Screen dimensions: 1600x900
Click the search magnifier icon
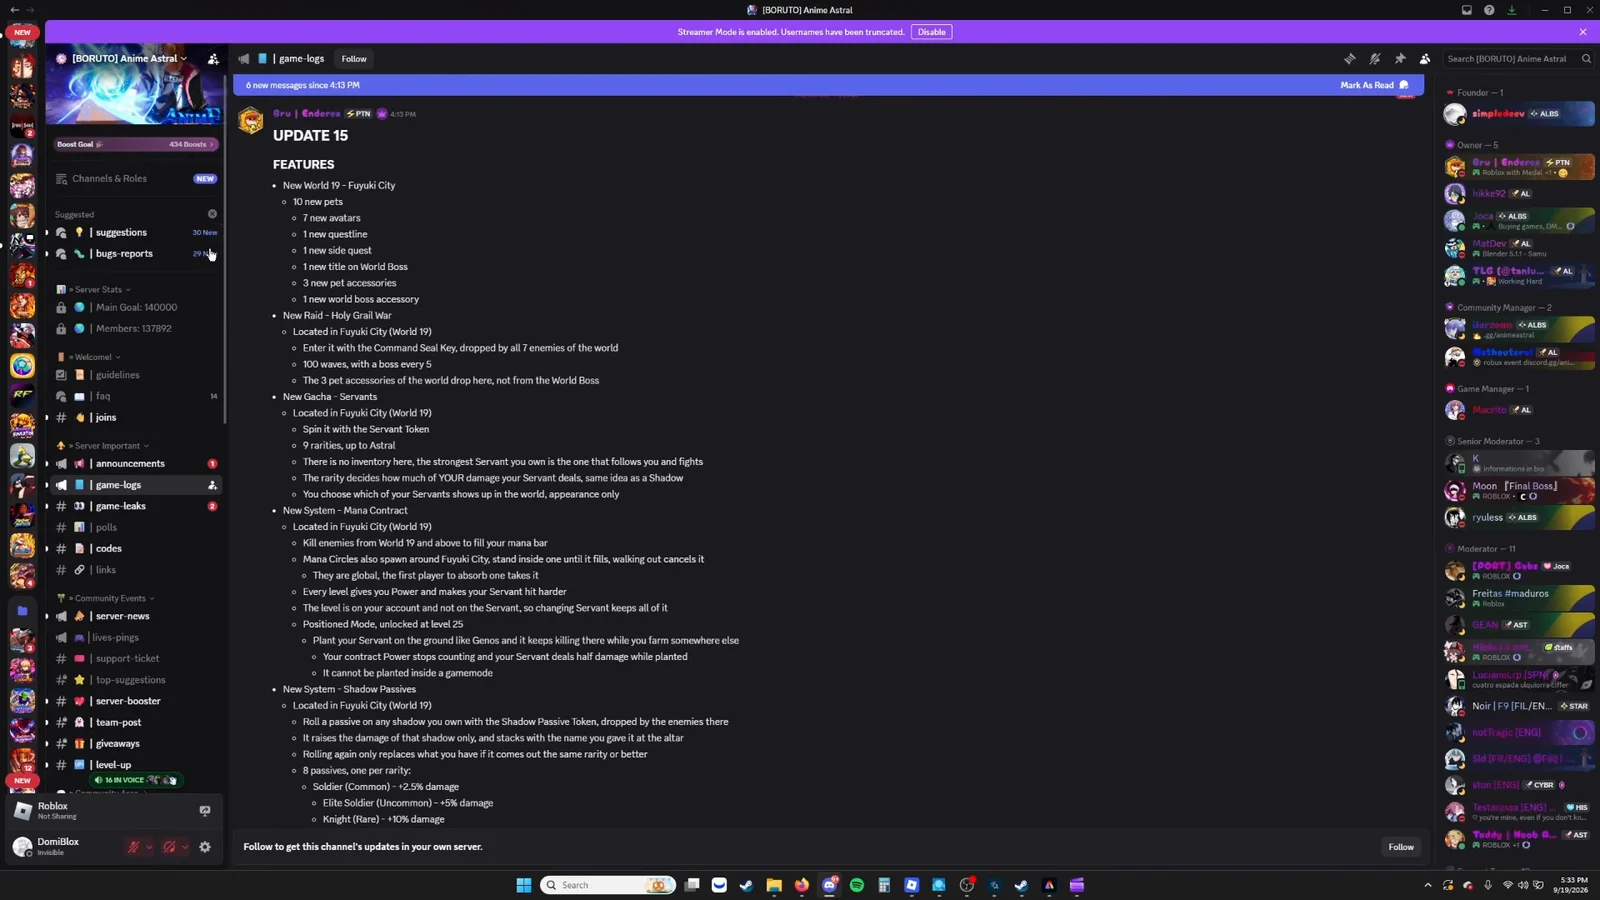tap(1586, 59)
